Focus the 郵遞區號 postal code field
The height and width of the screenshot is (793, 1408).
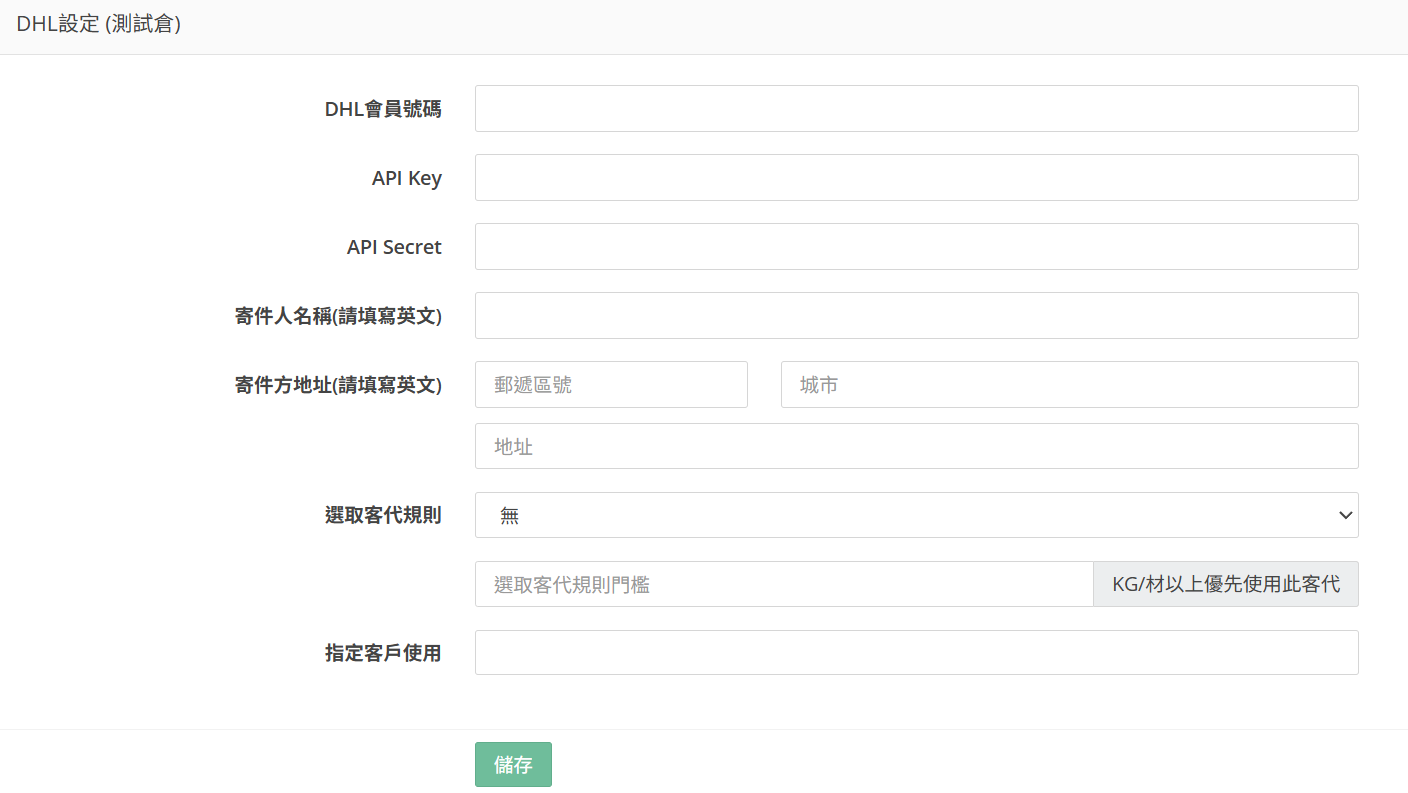611,384
